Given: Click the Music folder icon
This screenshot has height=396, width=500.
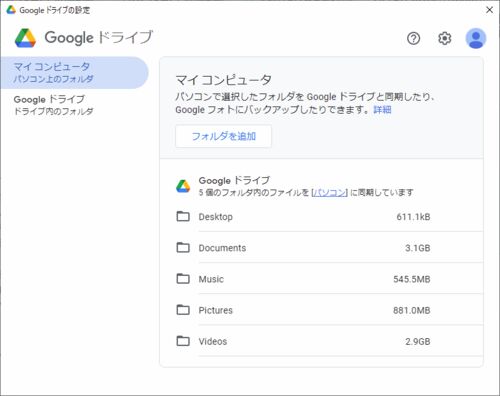Looking at the screenshot, I should click(183, 278).
